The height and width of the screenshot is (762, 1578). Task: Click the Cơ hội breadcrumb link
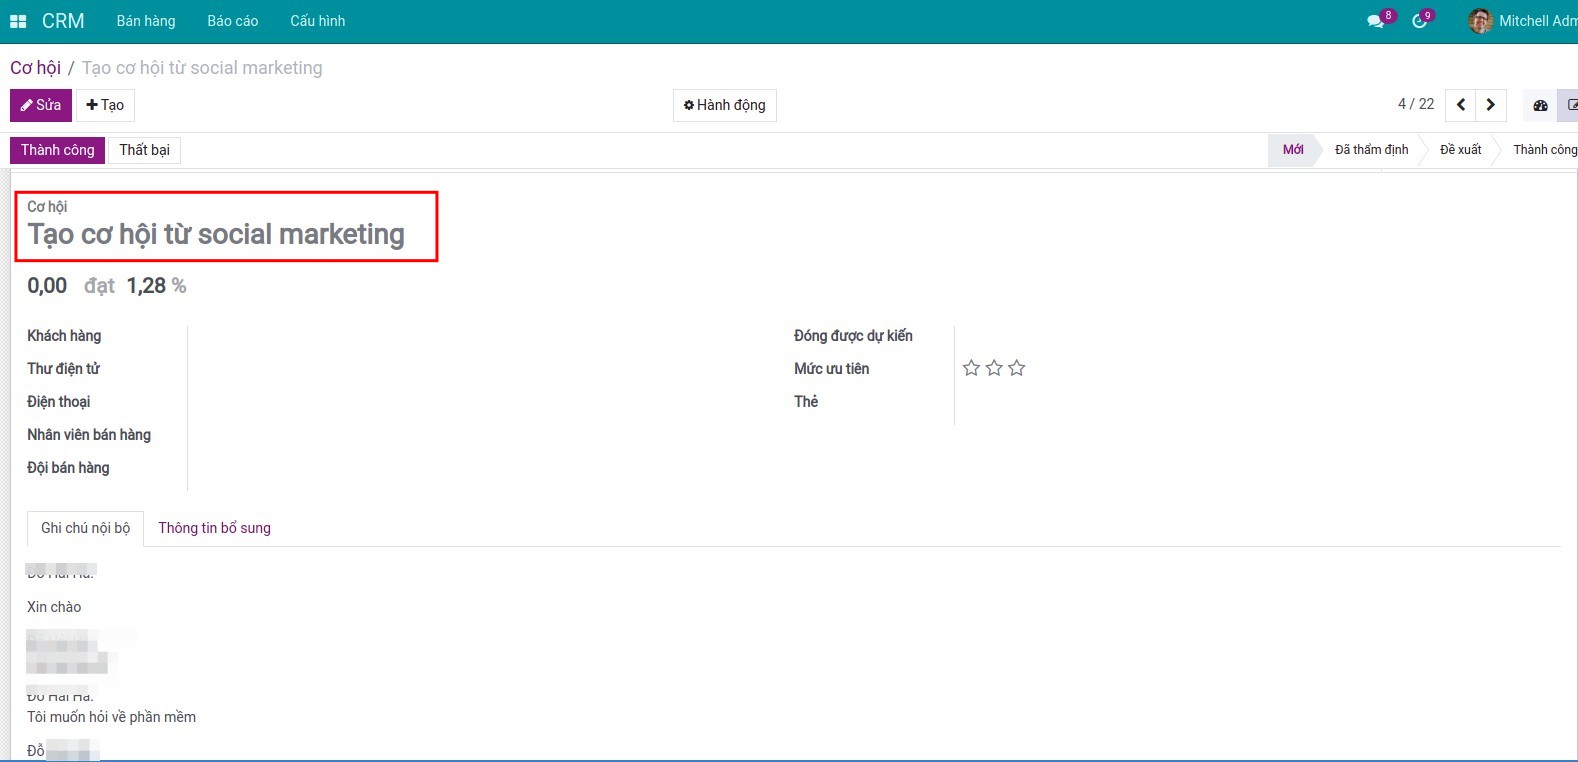pos(35,68)
